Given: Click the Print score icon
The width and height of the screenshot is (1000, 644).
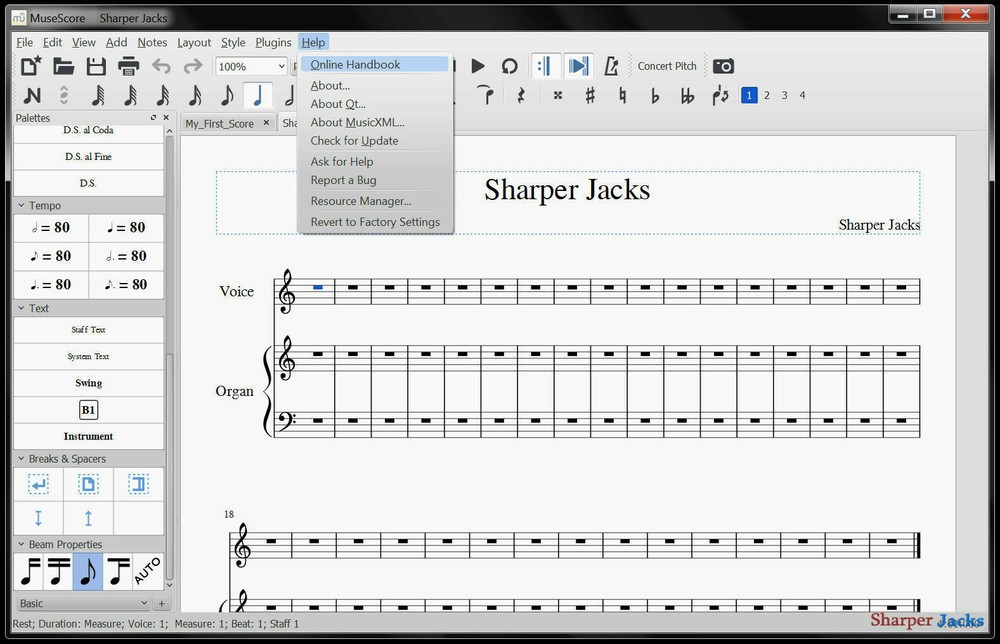Looking at the screenshot, I should pyautogui.click(x=128, y=66).
